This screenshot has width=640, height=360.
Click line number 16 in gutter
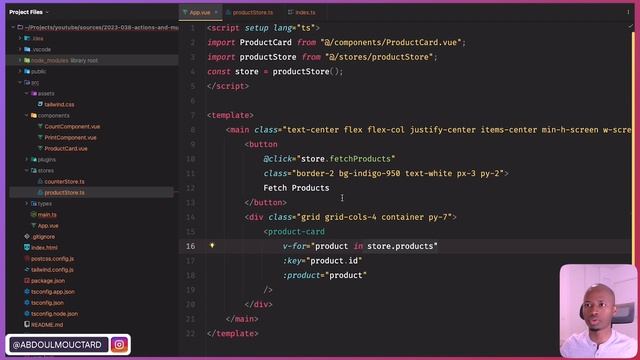[191, 246]
